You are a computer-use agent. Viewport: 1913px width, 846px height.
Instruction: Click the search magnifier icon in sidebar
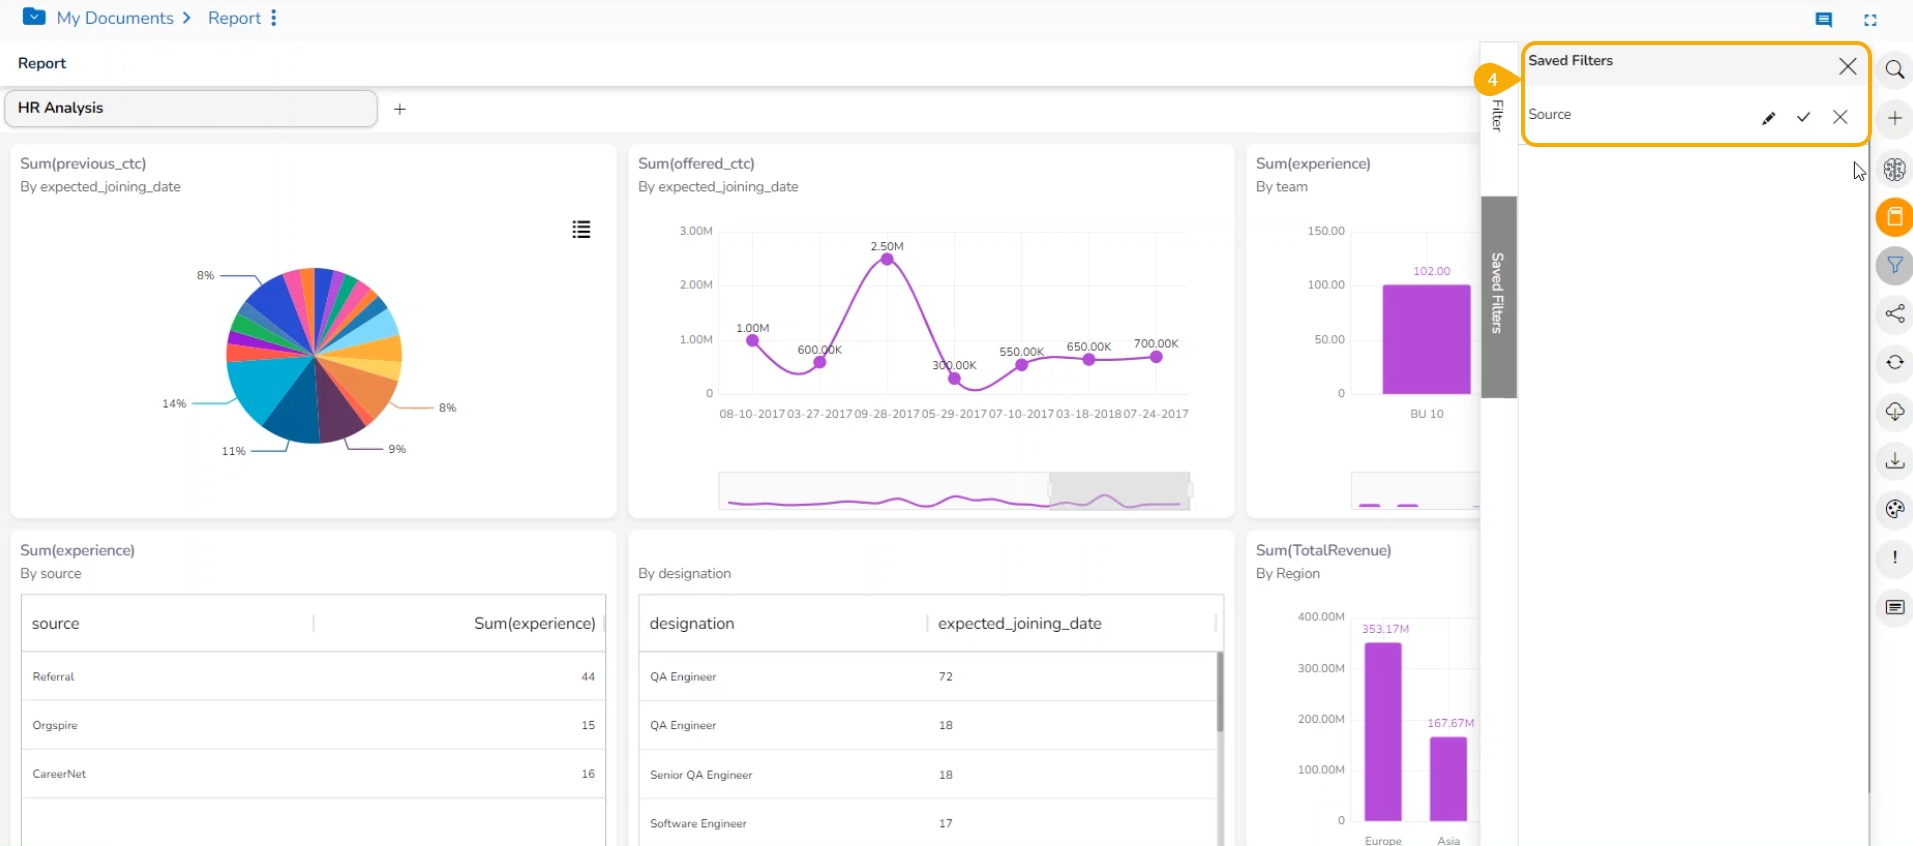pyautogui.click(x=1894, y=70)
